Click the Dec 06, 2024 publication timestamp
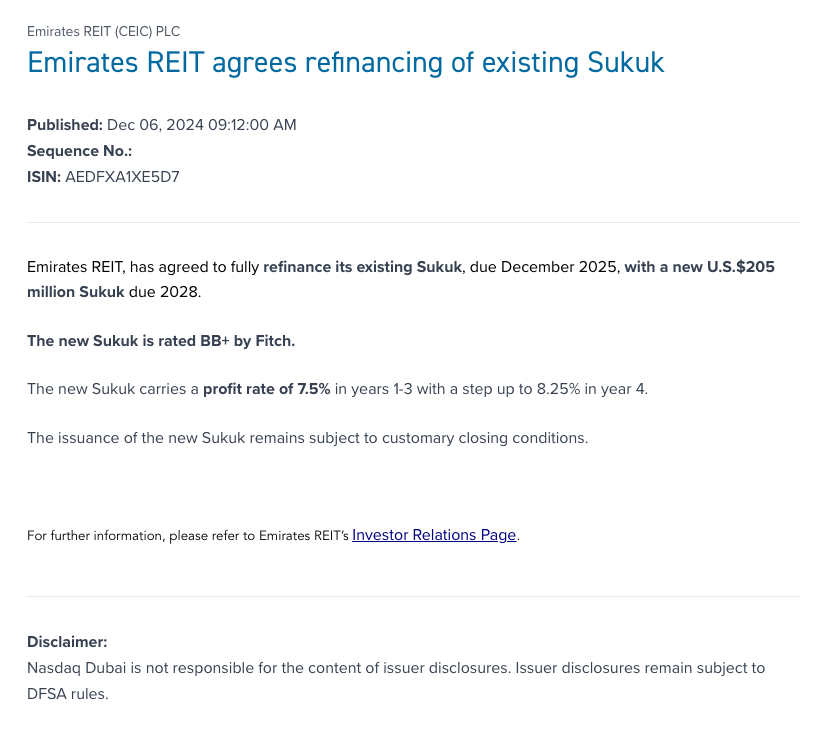Image resolution: width=815 pixels, height=745 pixels. pos(201,125)
